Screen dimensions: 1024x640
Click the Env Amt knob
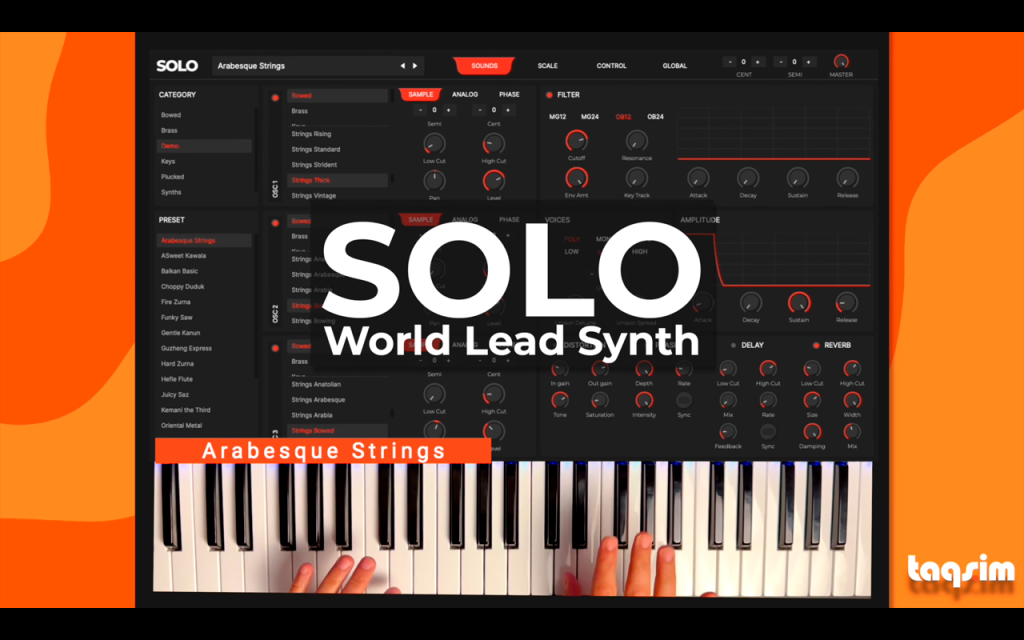pyautogui.click(x=576, y=178)
